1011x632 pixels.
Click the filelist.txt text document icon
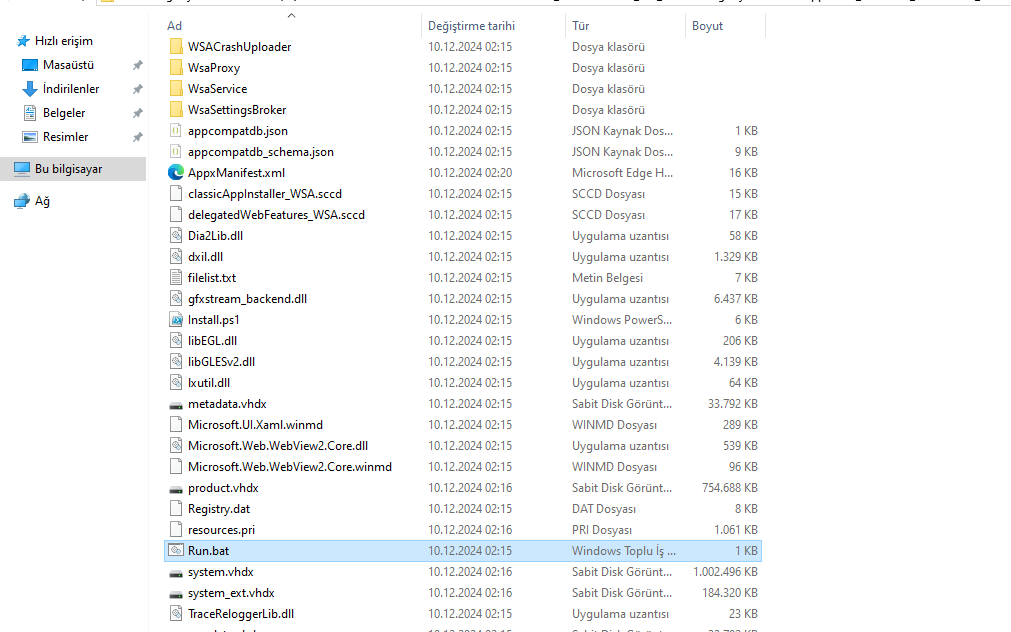point(176,278)
